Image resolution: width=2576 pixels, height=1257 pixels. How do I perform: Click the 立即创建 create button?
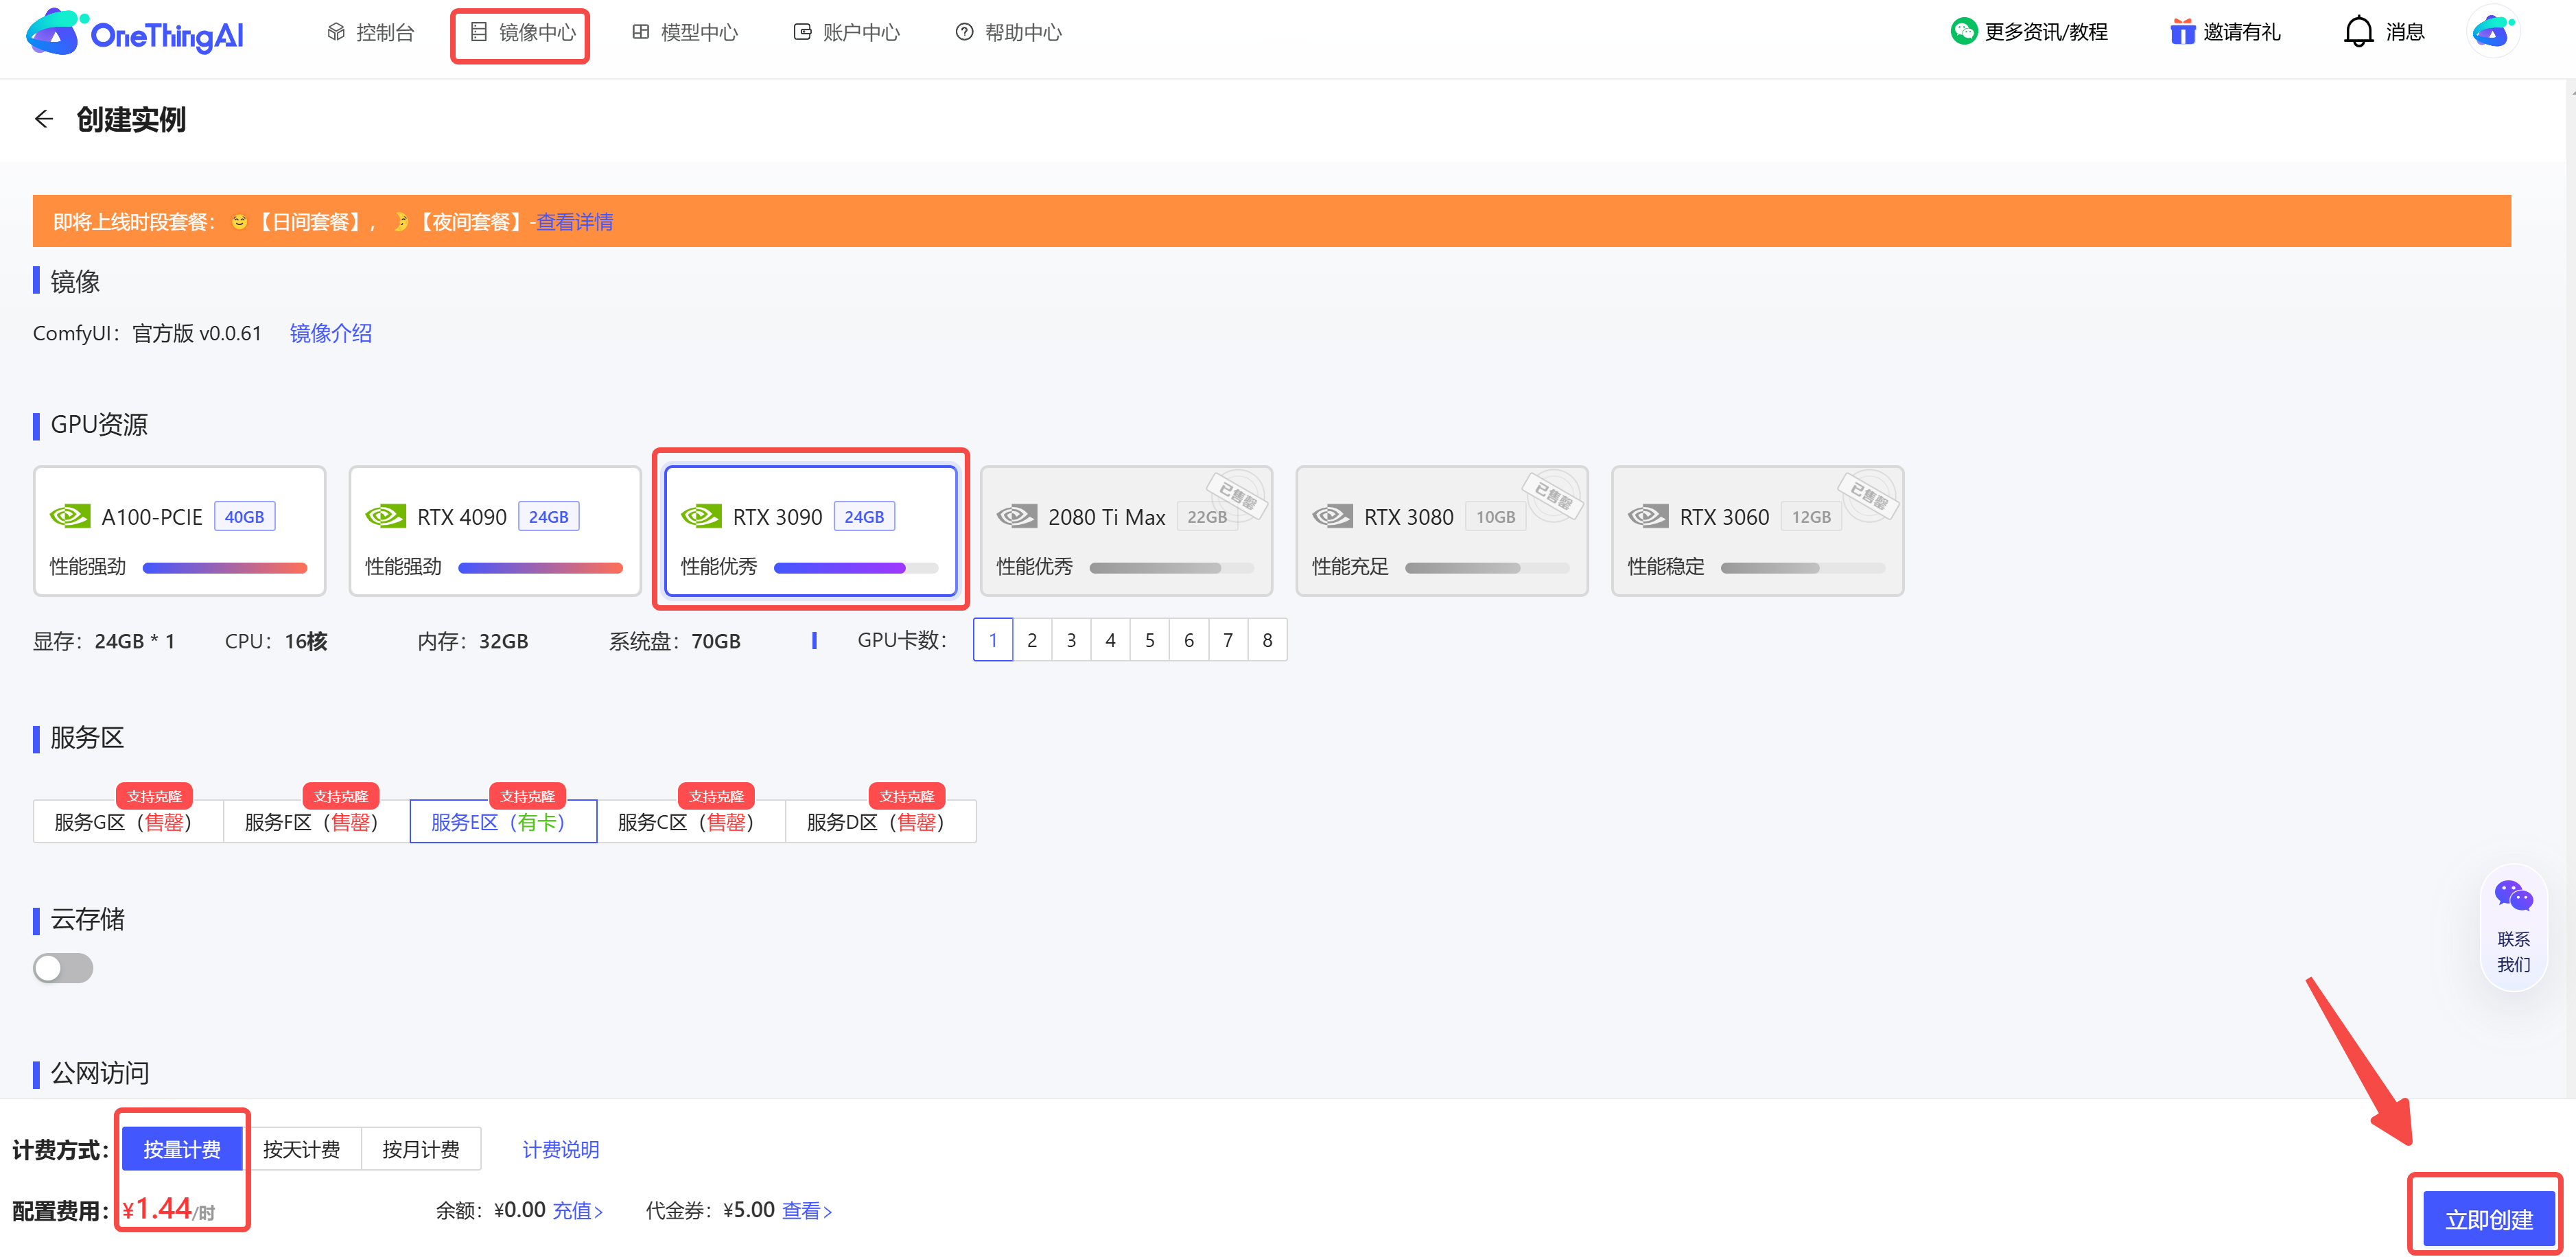(2488, 1219)
